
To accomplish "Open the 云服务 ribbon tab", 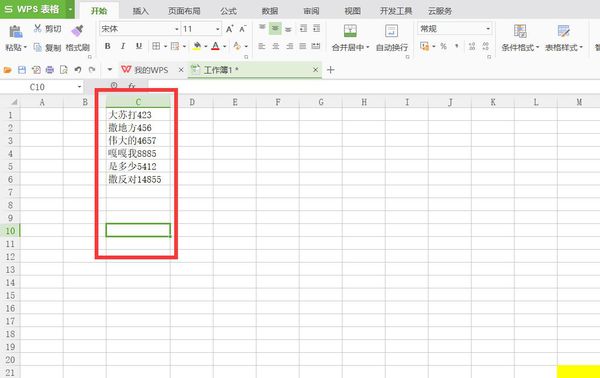I will coord(440,11).
